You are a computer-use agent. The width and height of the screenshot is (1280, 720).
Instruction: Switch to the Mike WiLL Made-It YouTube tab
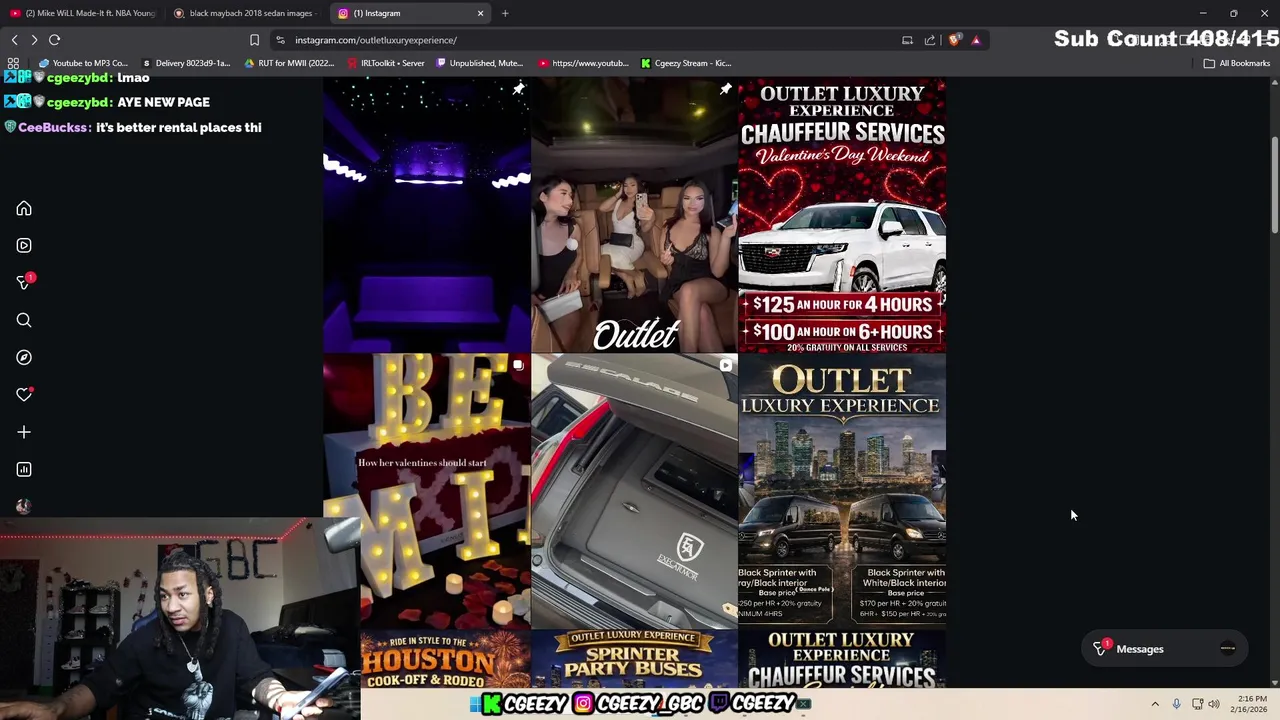point(82,13)
